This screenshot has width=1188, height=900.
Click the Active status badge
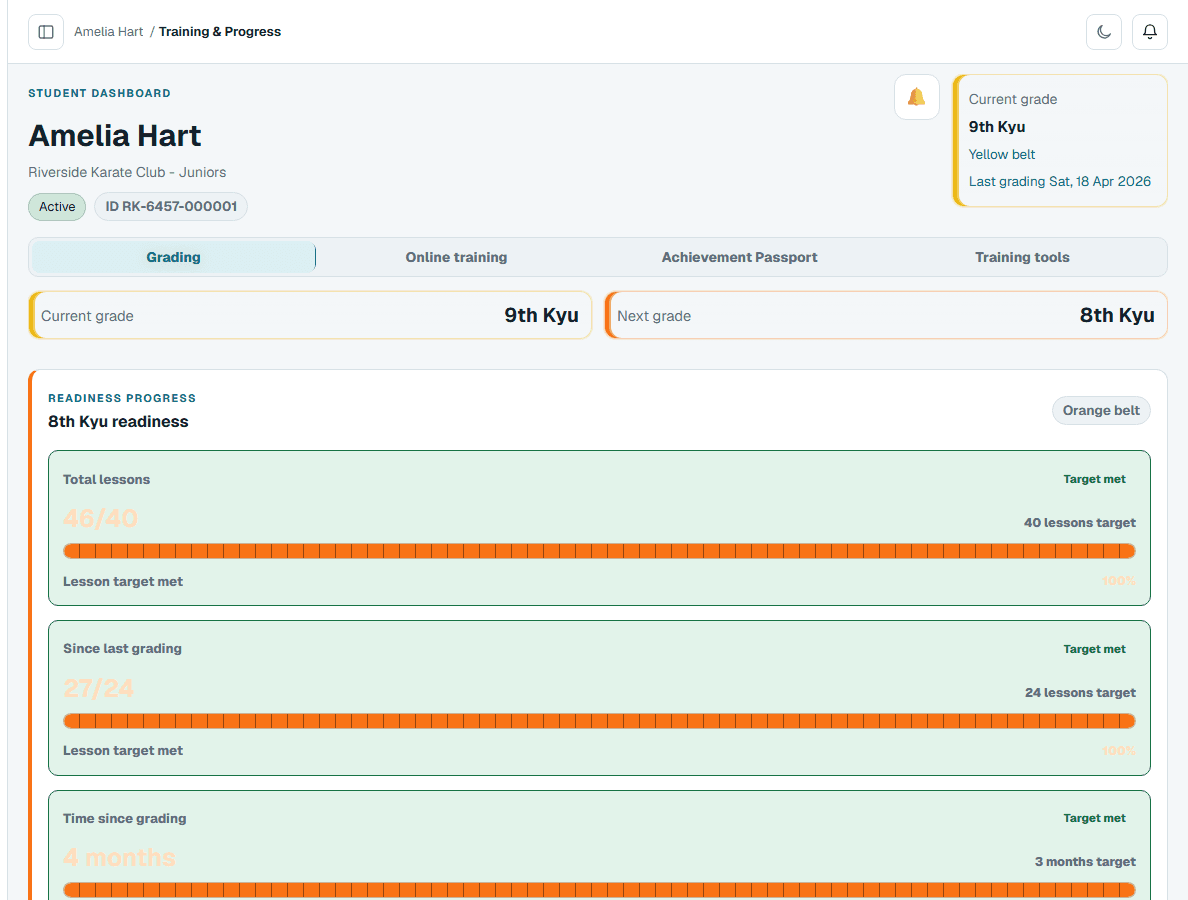click(x=57, y=207)
